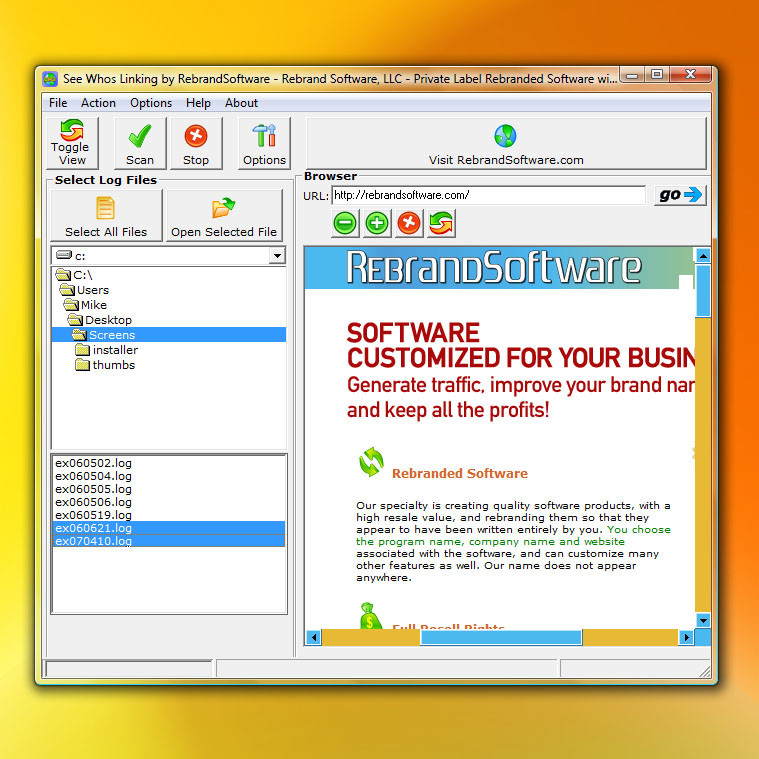Click the red X browser stop button
This screenshot has height=759, width=759.
coord(409,223)
